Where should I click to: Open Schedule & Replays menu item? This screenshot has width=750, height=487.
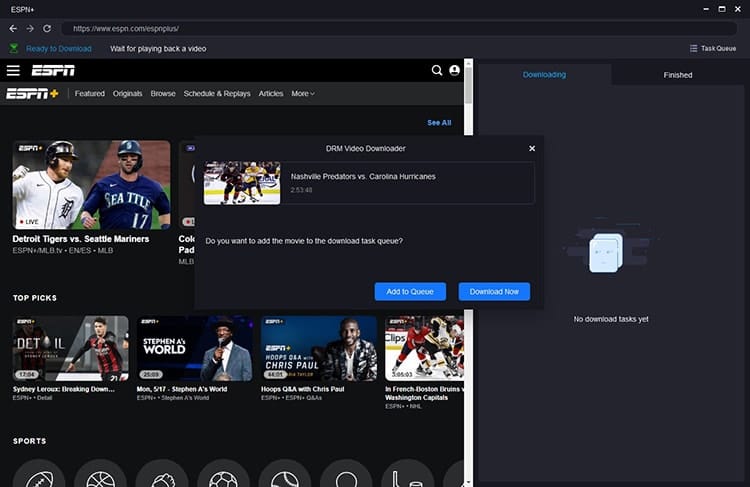[x=217, y=94]
